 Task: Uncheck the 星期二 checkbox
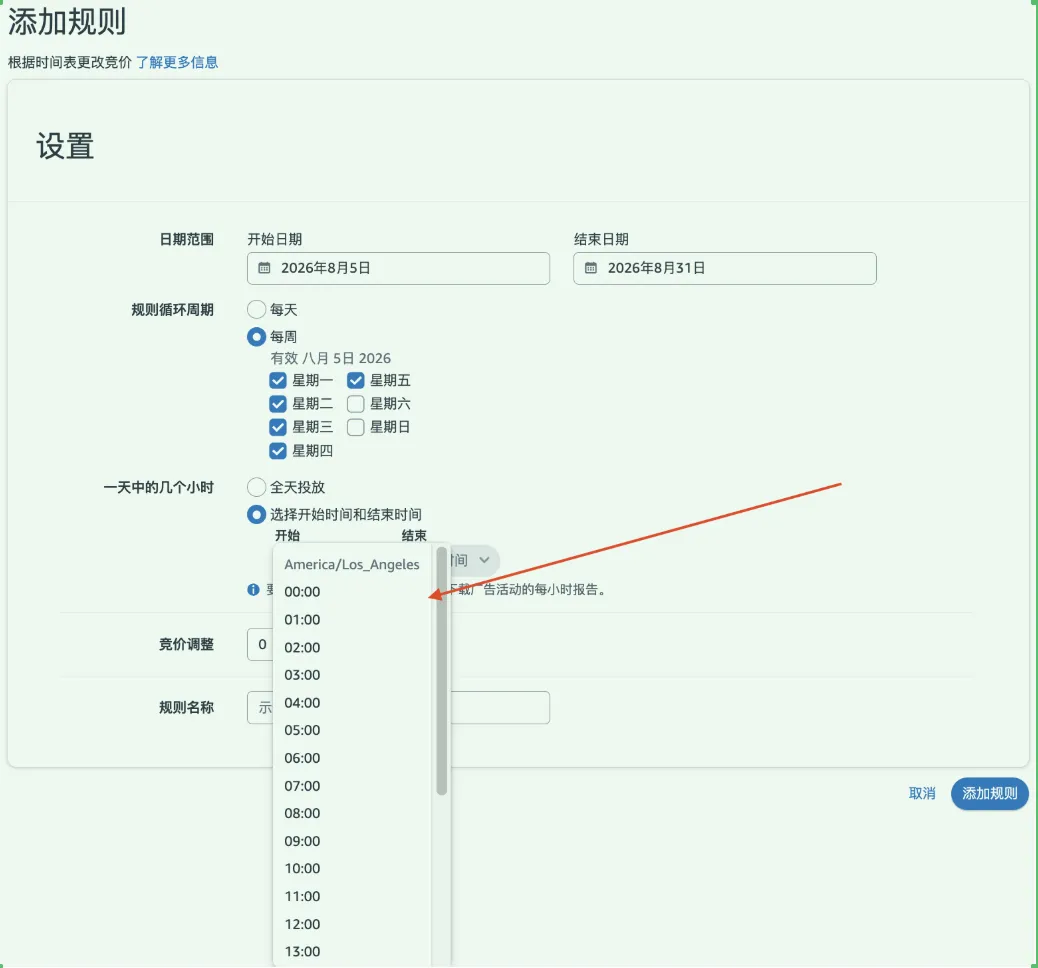click(278, 404)
